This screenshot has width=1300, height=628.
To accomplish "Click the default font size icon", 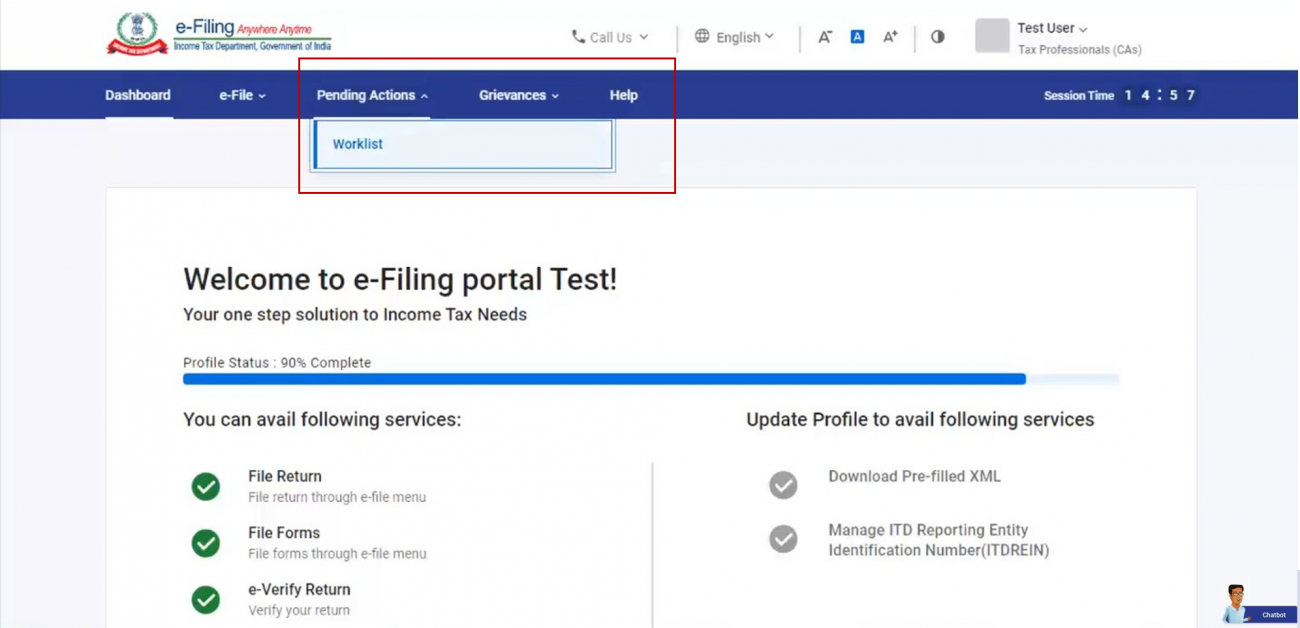I will 857,37.
